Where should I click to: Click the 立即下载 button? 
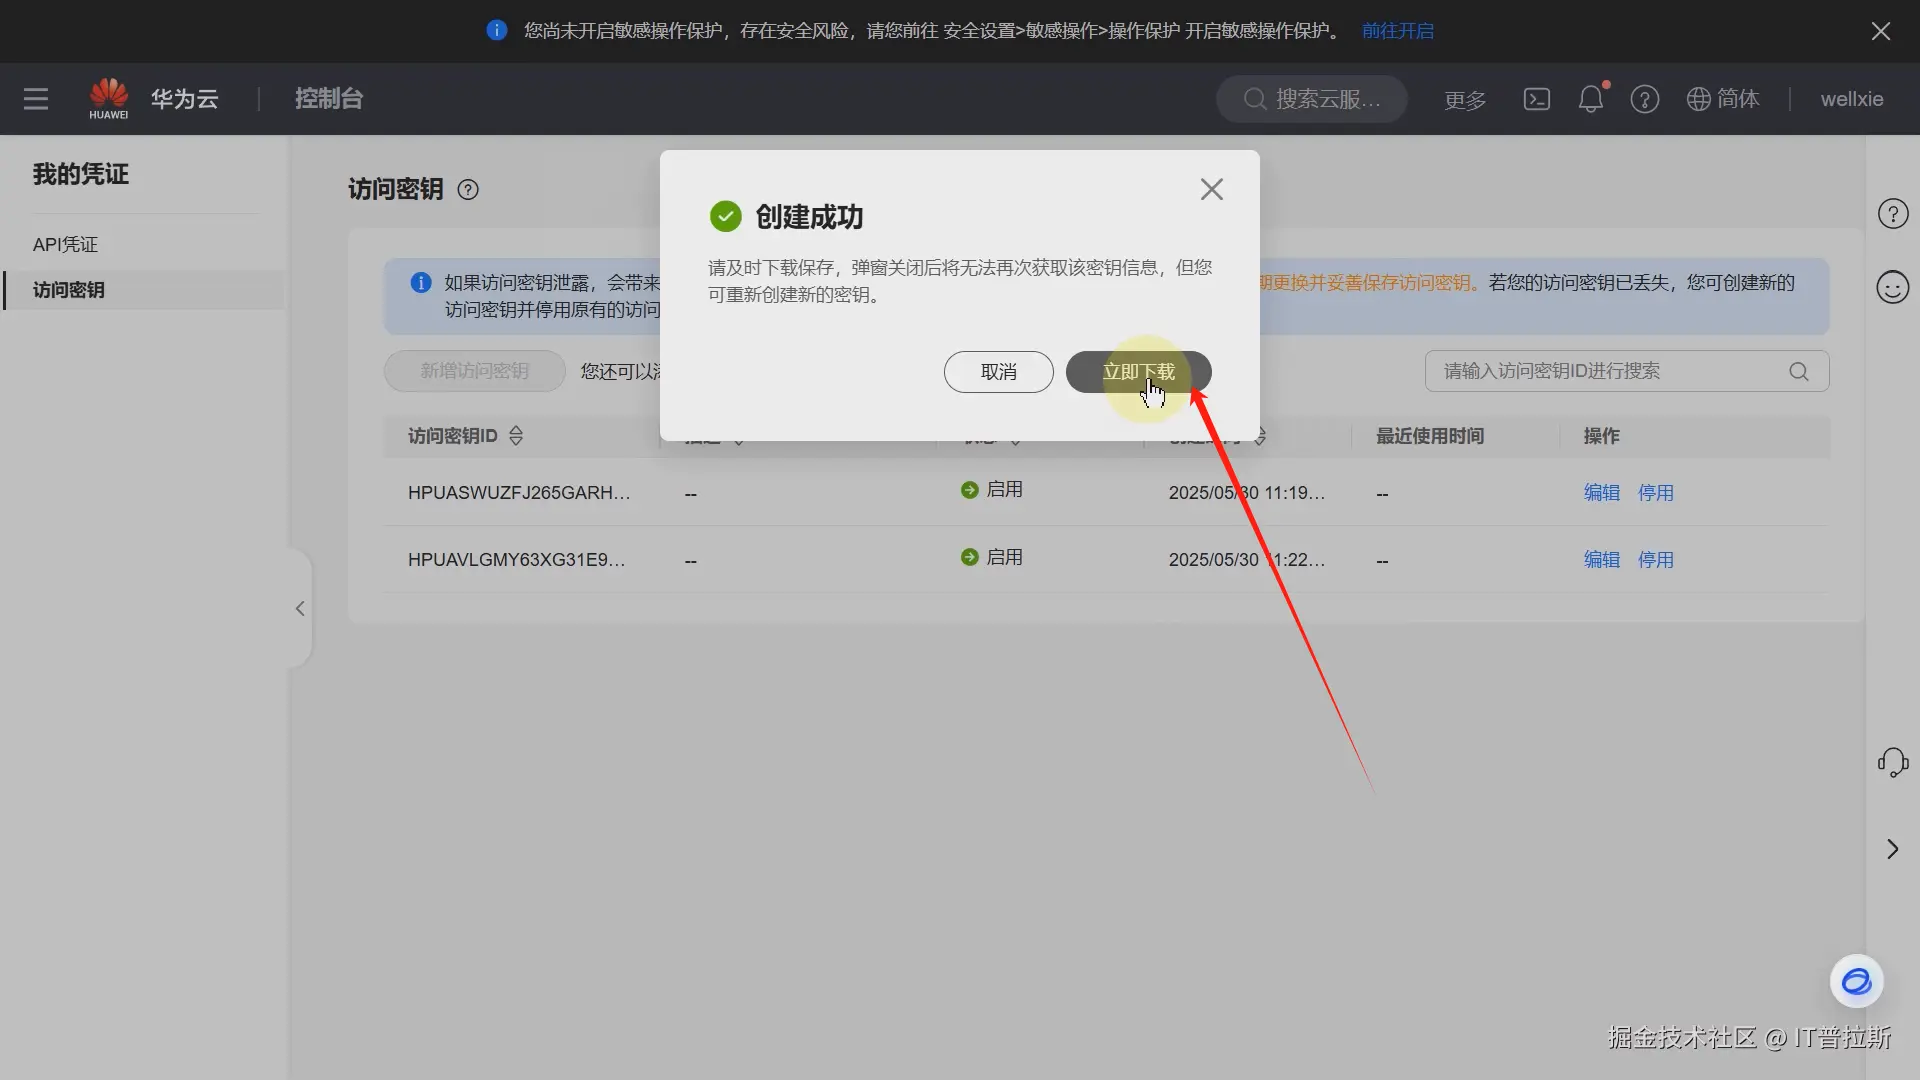pos(1138,372)
